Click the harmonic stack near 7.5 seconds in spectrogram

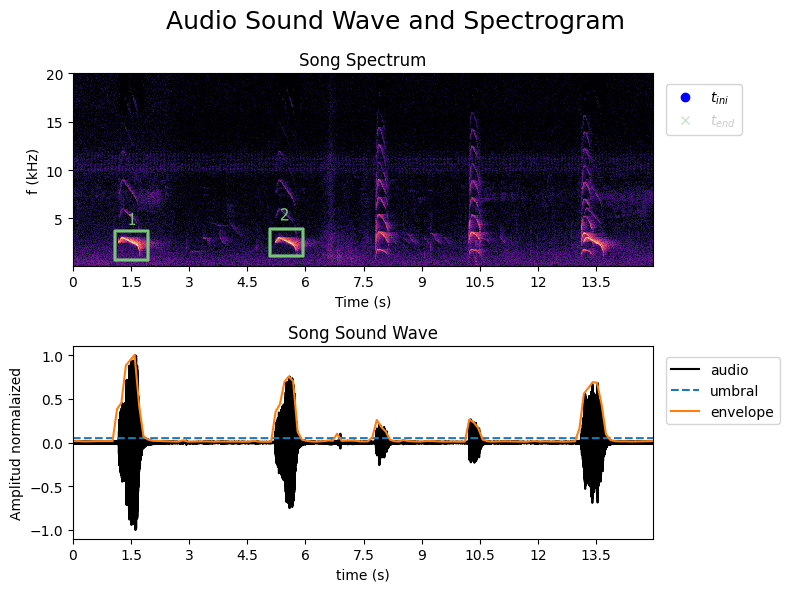pos(382,186)
